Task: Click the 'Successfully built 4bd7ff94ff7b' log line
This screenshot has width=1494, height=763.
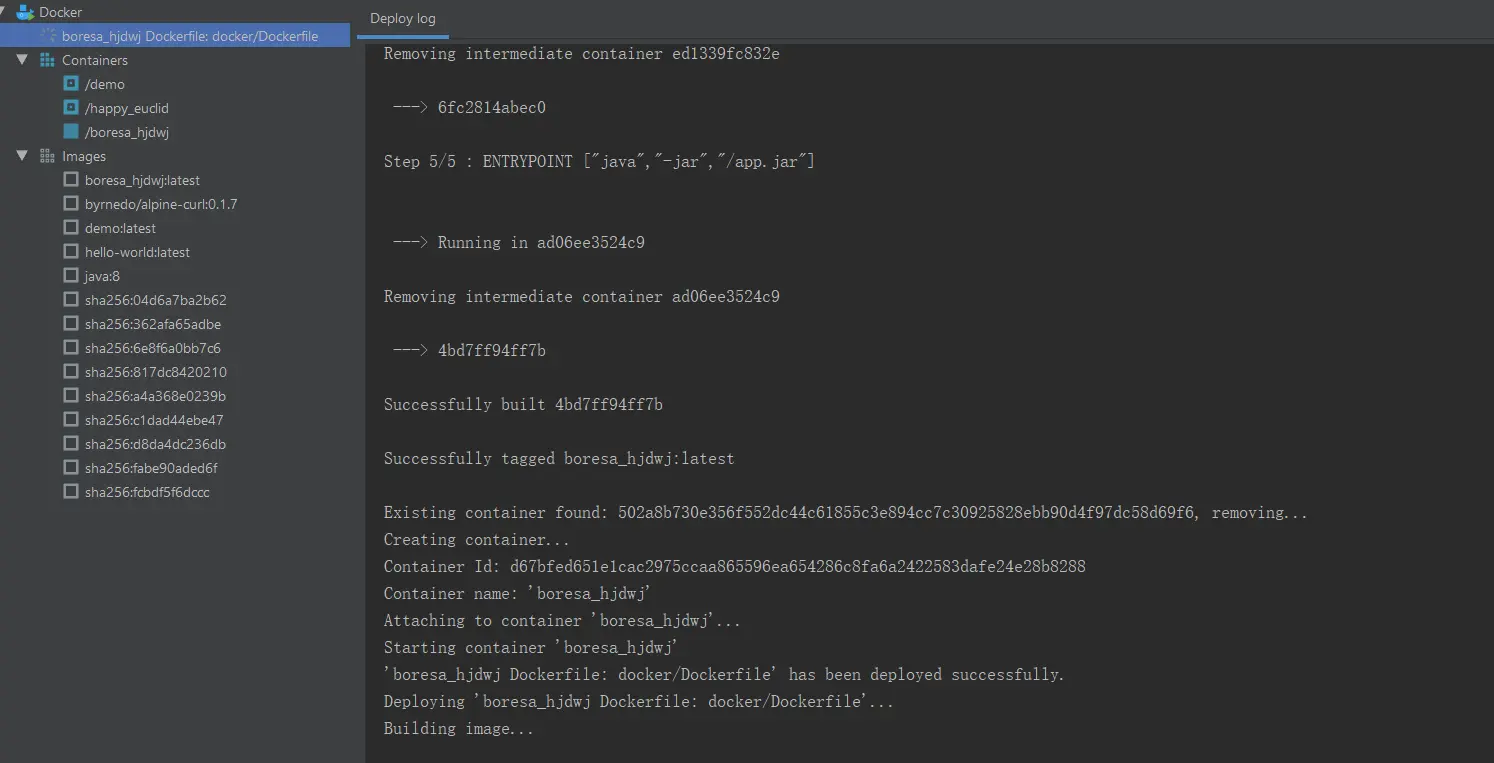Action: (x=523, y=404)
